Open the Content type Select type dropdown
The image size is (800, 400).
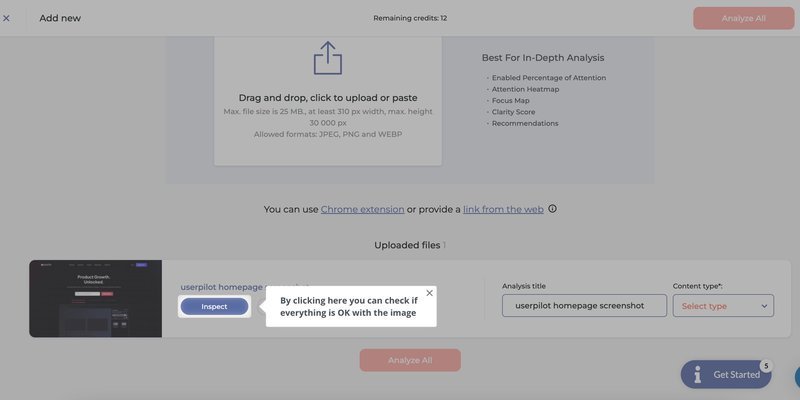724,306
